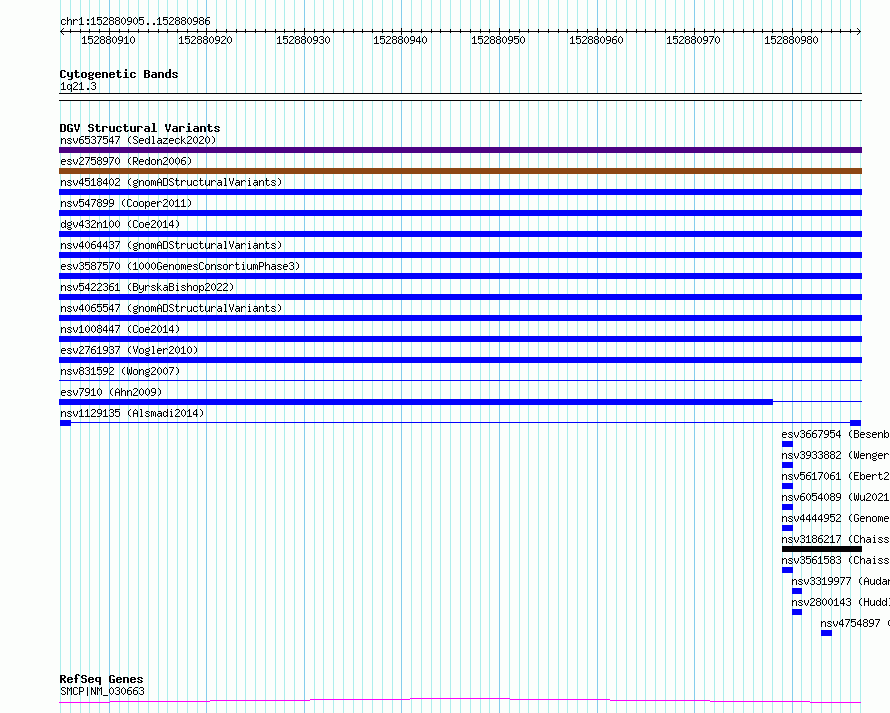Select small blue bar under esv3667954
This screenshot has width=890, height=713.
click(x=787, y=444)
